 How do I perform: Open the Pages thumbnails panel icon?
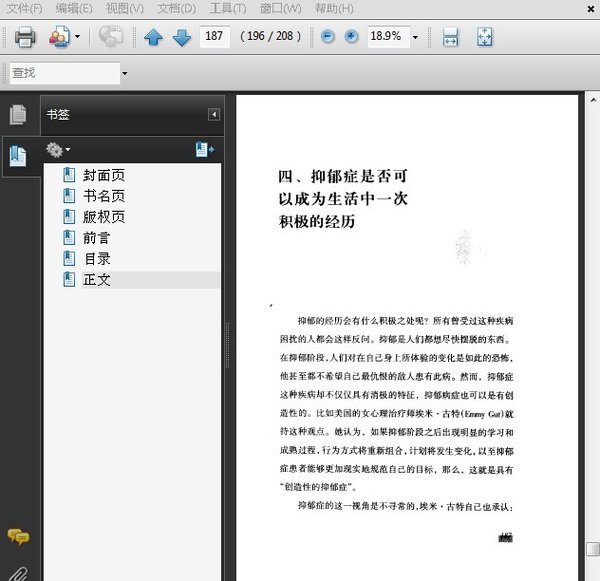click(x=18, y=115)
